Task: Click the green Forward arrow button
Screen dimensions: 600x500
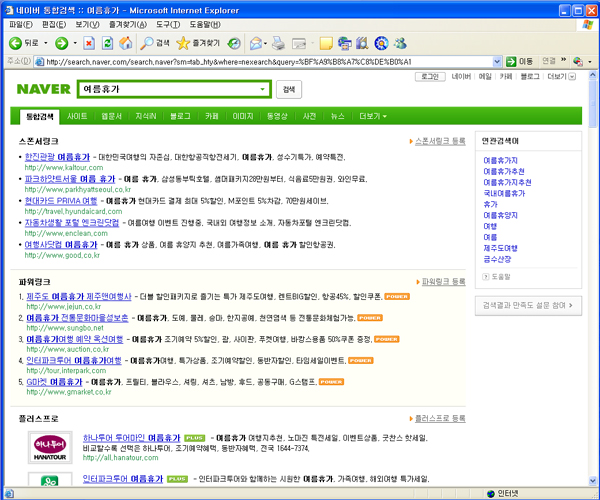Action: coord(61,43)
